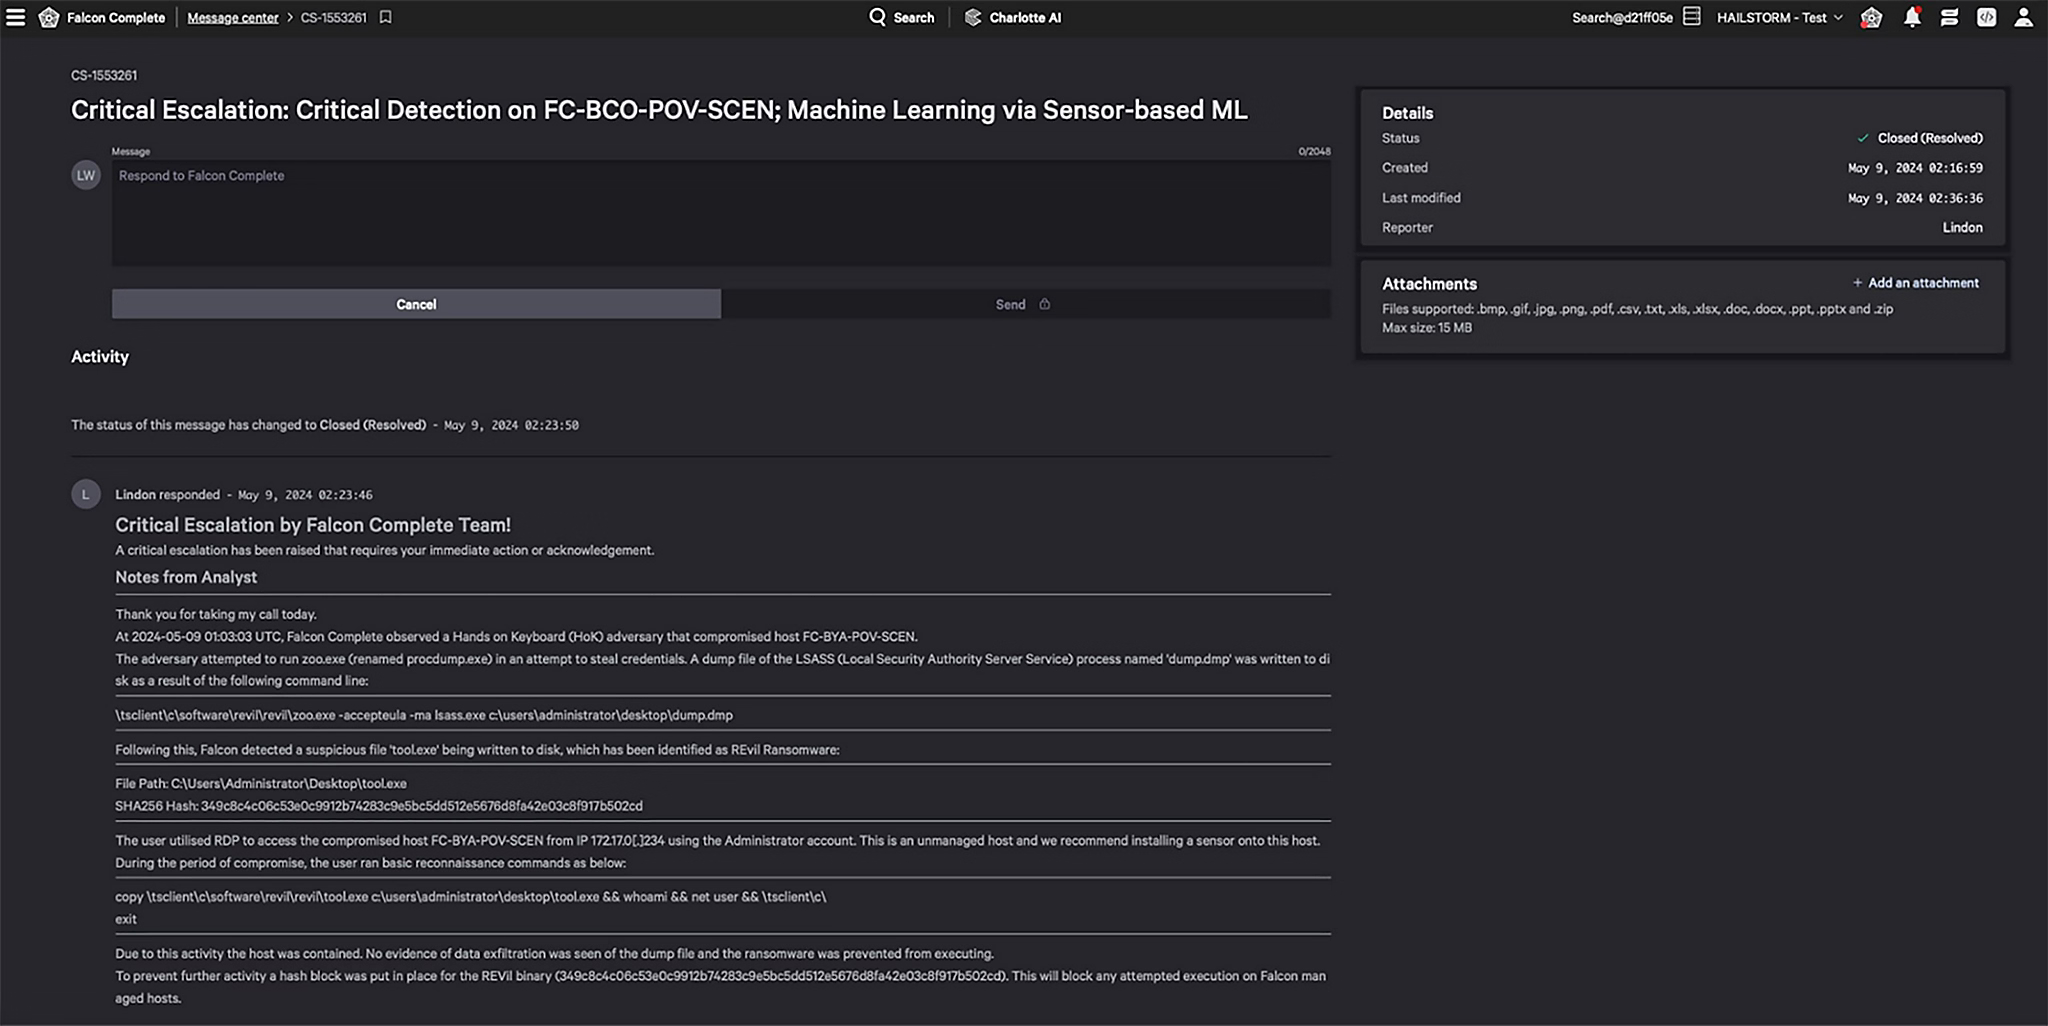Click the Falcon Complete logo icon

(48, 17)
